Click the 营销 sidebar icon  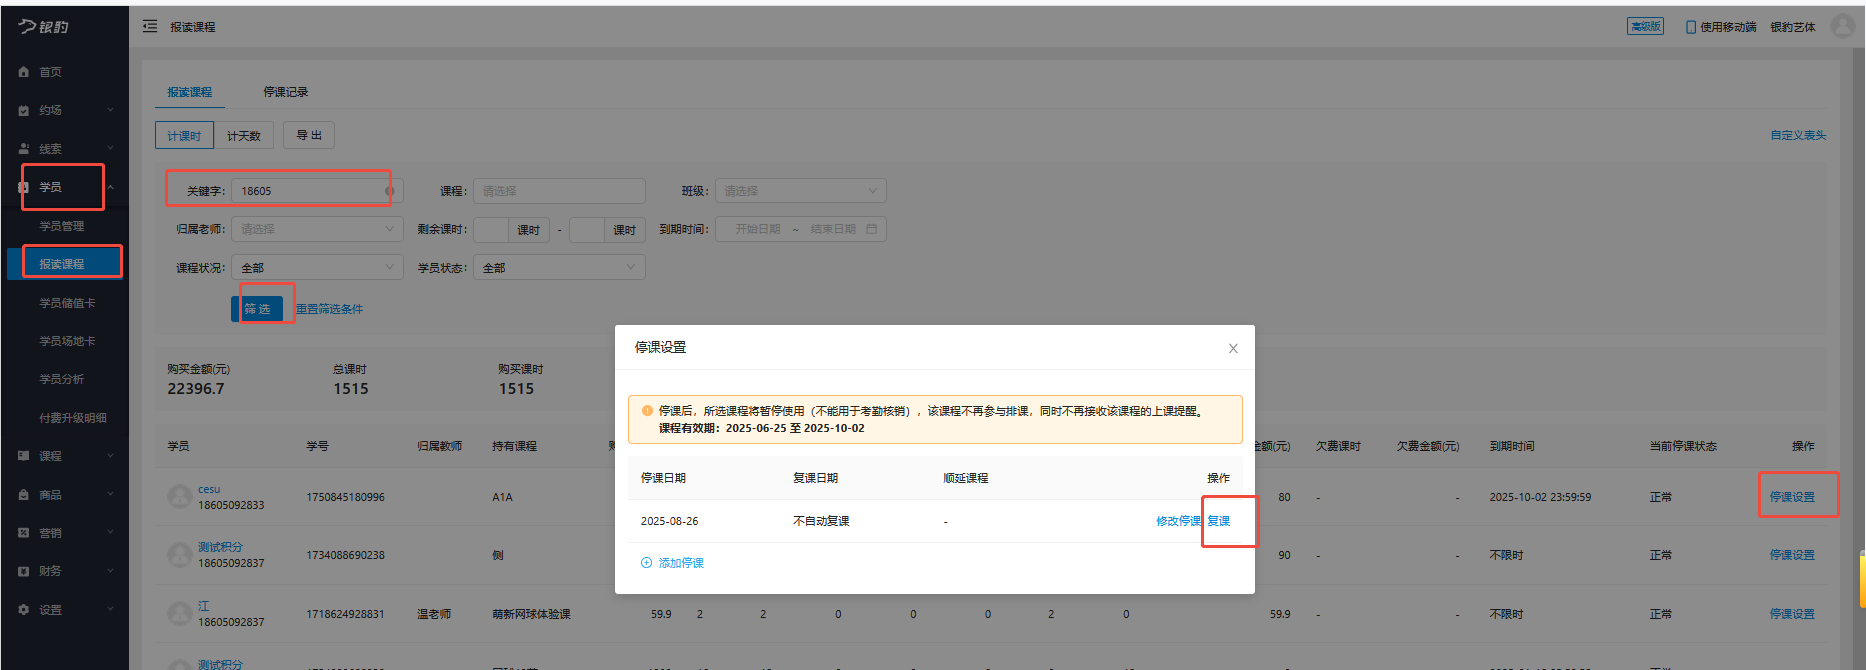point(24,533)
